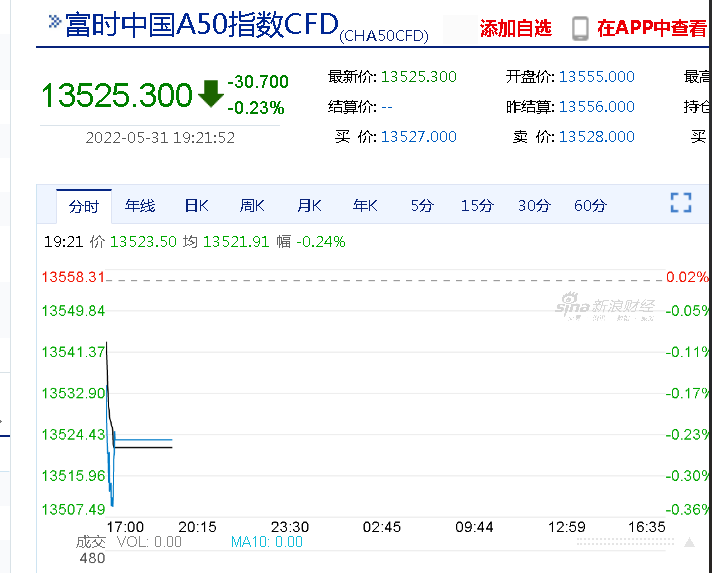
Task: Click the axis label 13549.84
Action: point(73,311)
